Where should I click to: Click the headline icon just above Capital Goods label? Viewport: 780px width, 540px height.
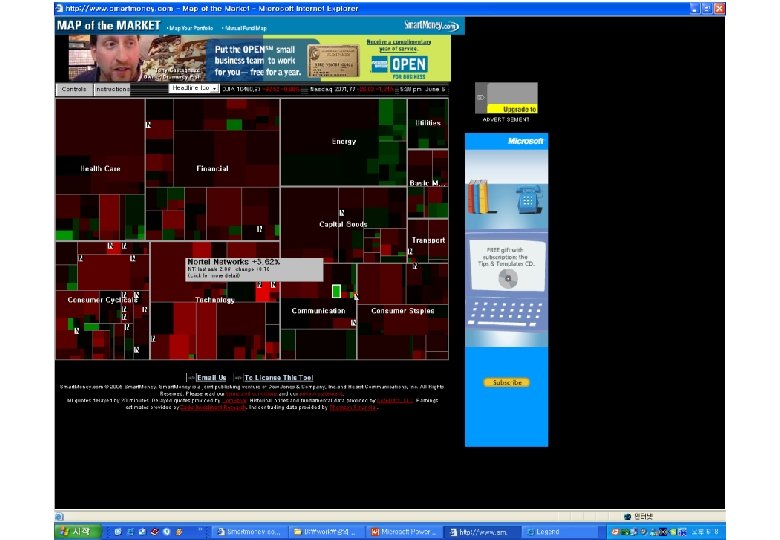(x=342, y=213)
